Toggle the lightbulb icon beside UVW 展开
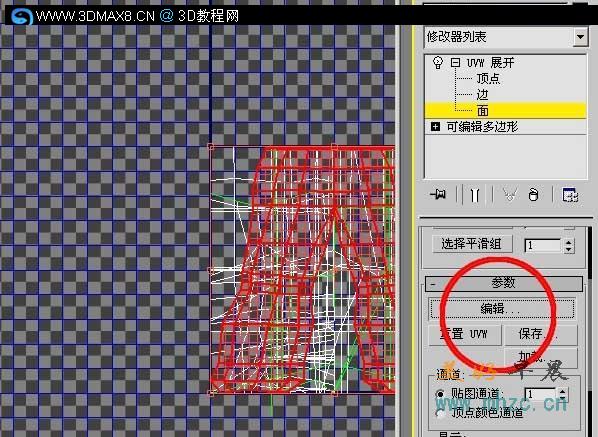 [x=438, y=63]
